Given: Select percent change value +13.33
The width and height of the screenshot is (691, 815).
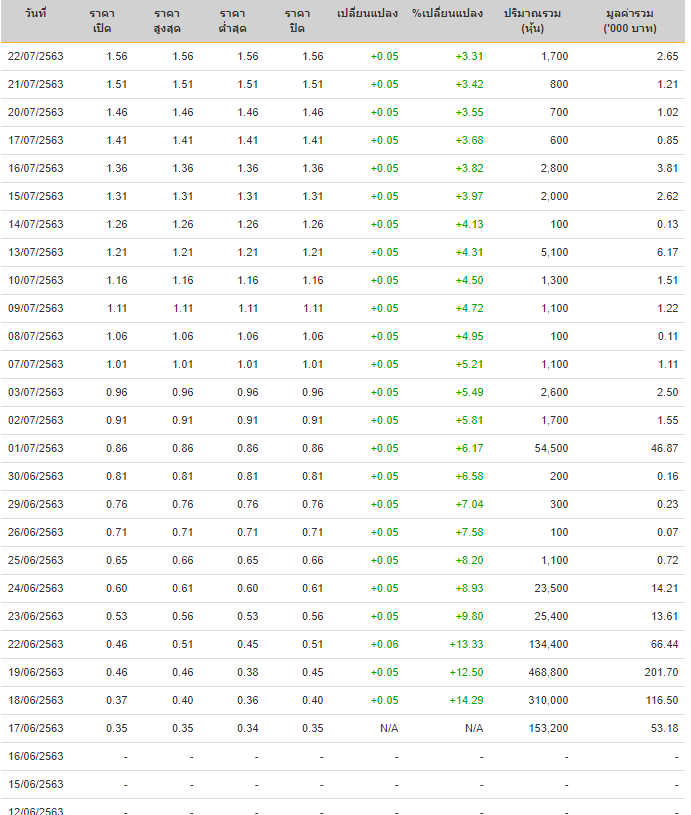Looking at the screenshot, I should pos(466,645).
